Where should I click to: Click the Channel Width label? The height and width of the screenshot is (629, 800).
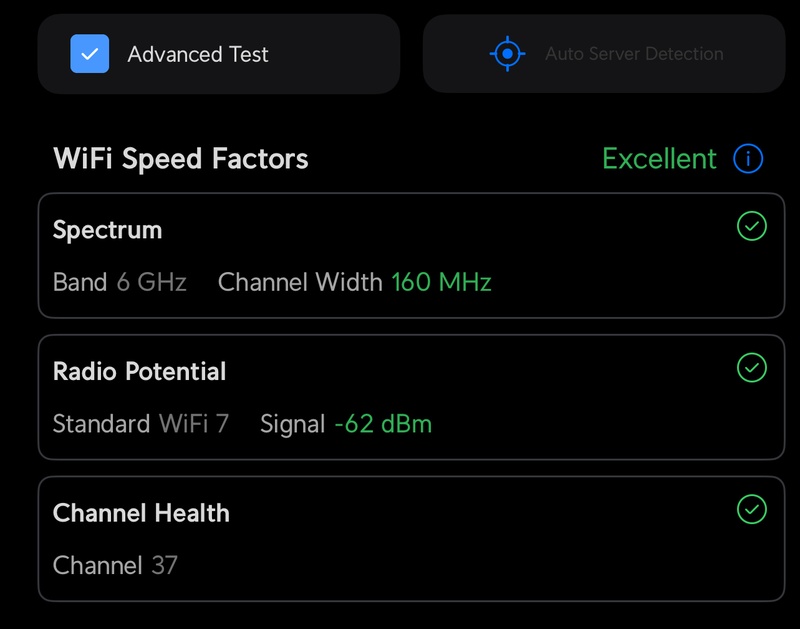pos(300,282)
